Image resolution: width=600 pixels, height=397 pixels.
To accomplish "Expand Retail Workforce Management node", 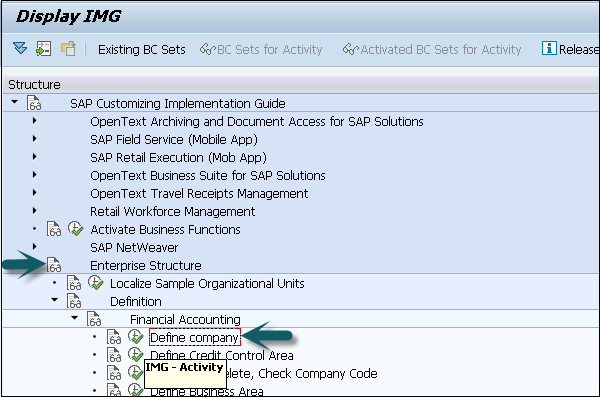I will 34,211.
